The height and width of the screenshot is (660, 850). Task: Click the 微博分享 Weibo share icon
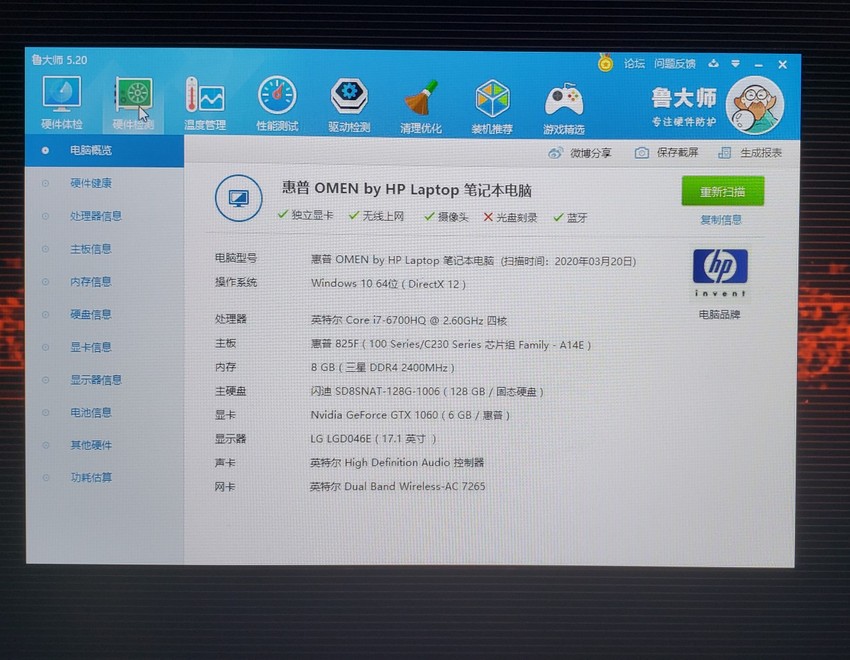555,153
